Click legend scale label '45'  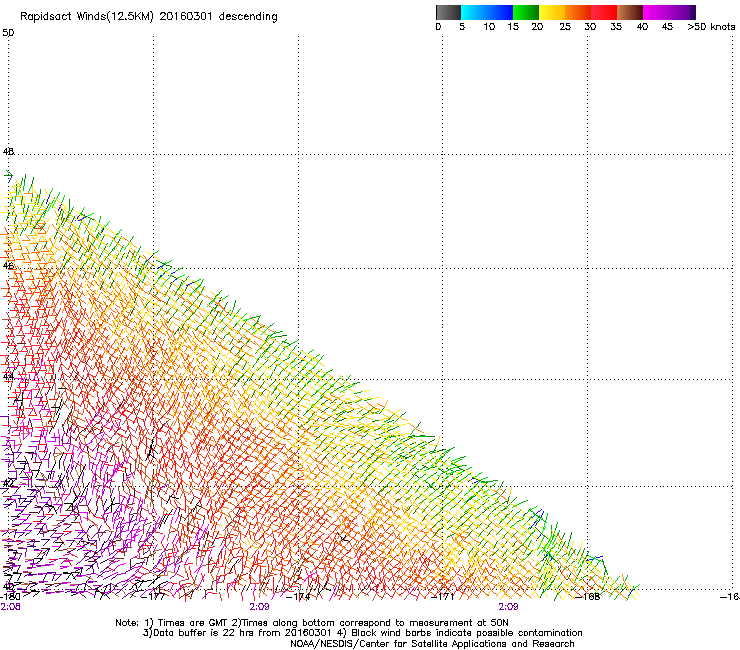pos(667,27)
